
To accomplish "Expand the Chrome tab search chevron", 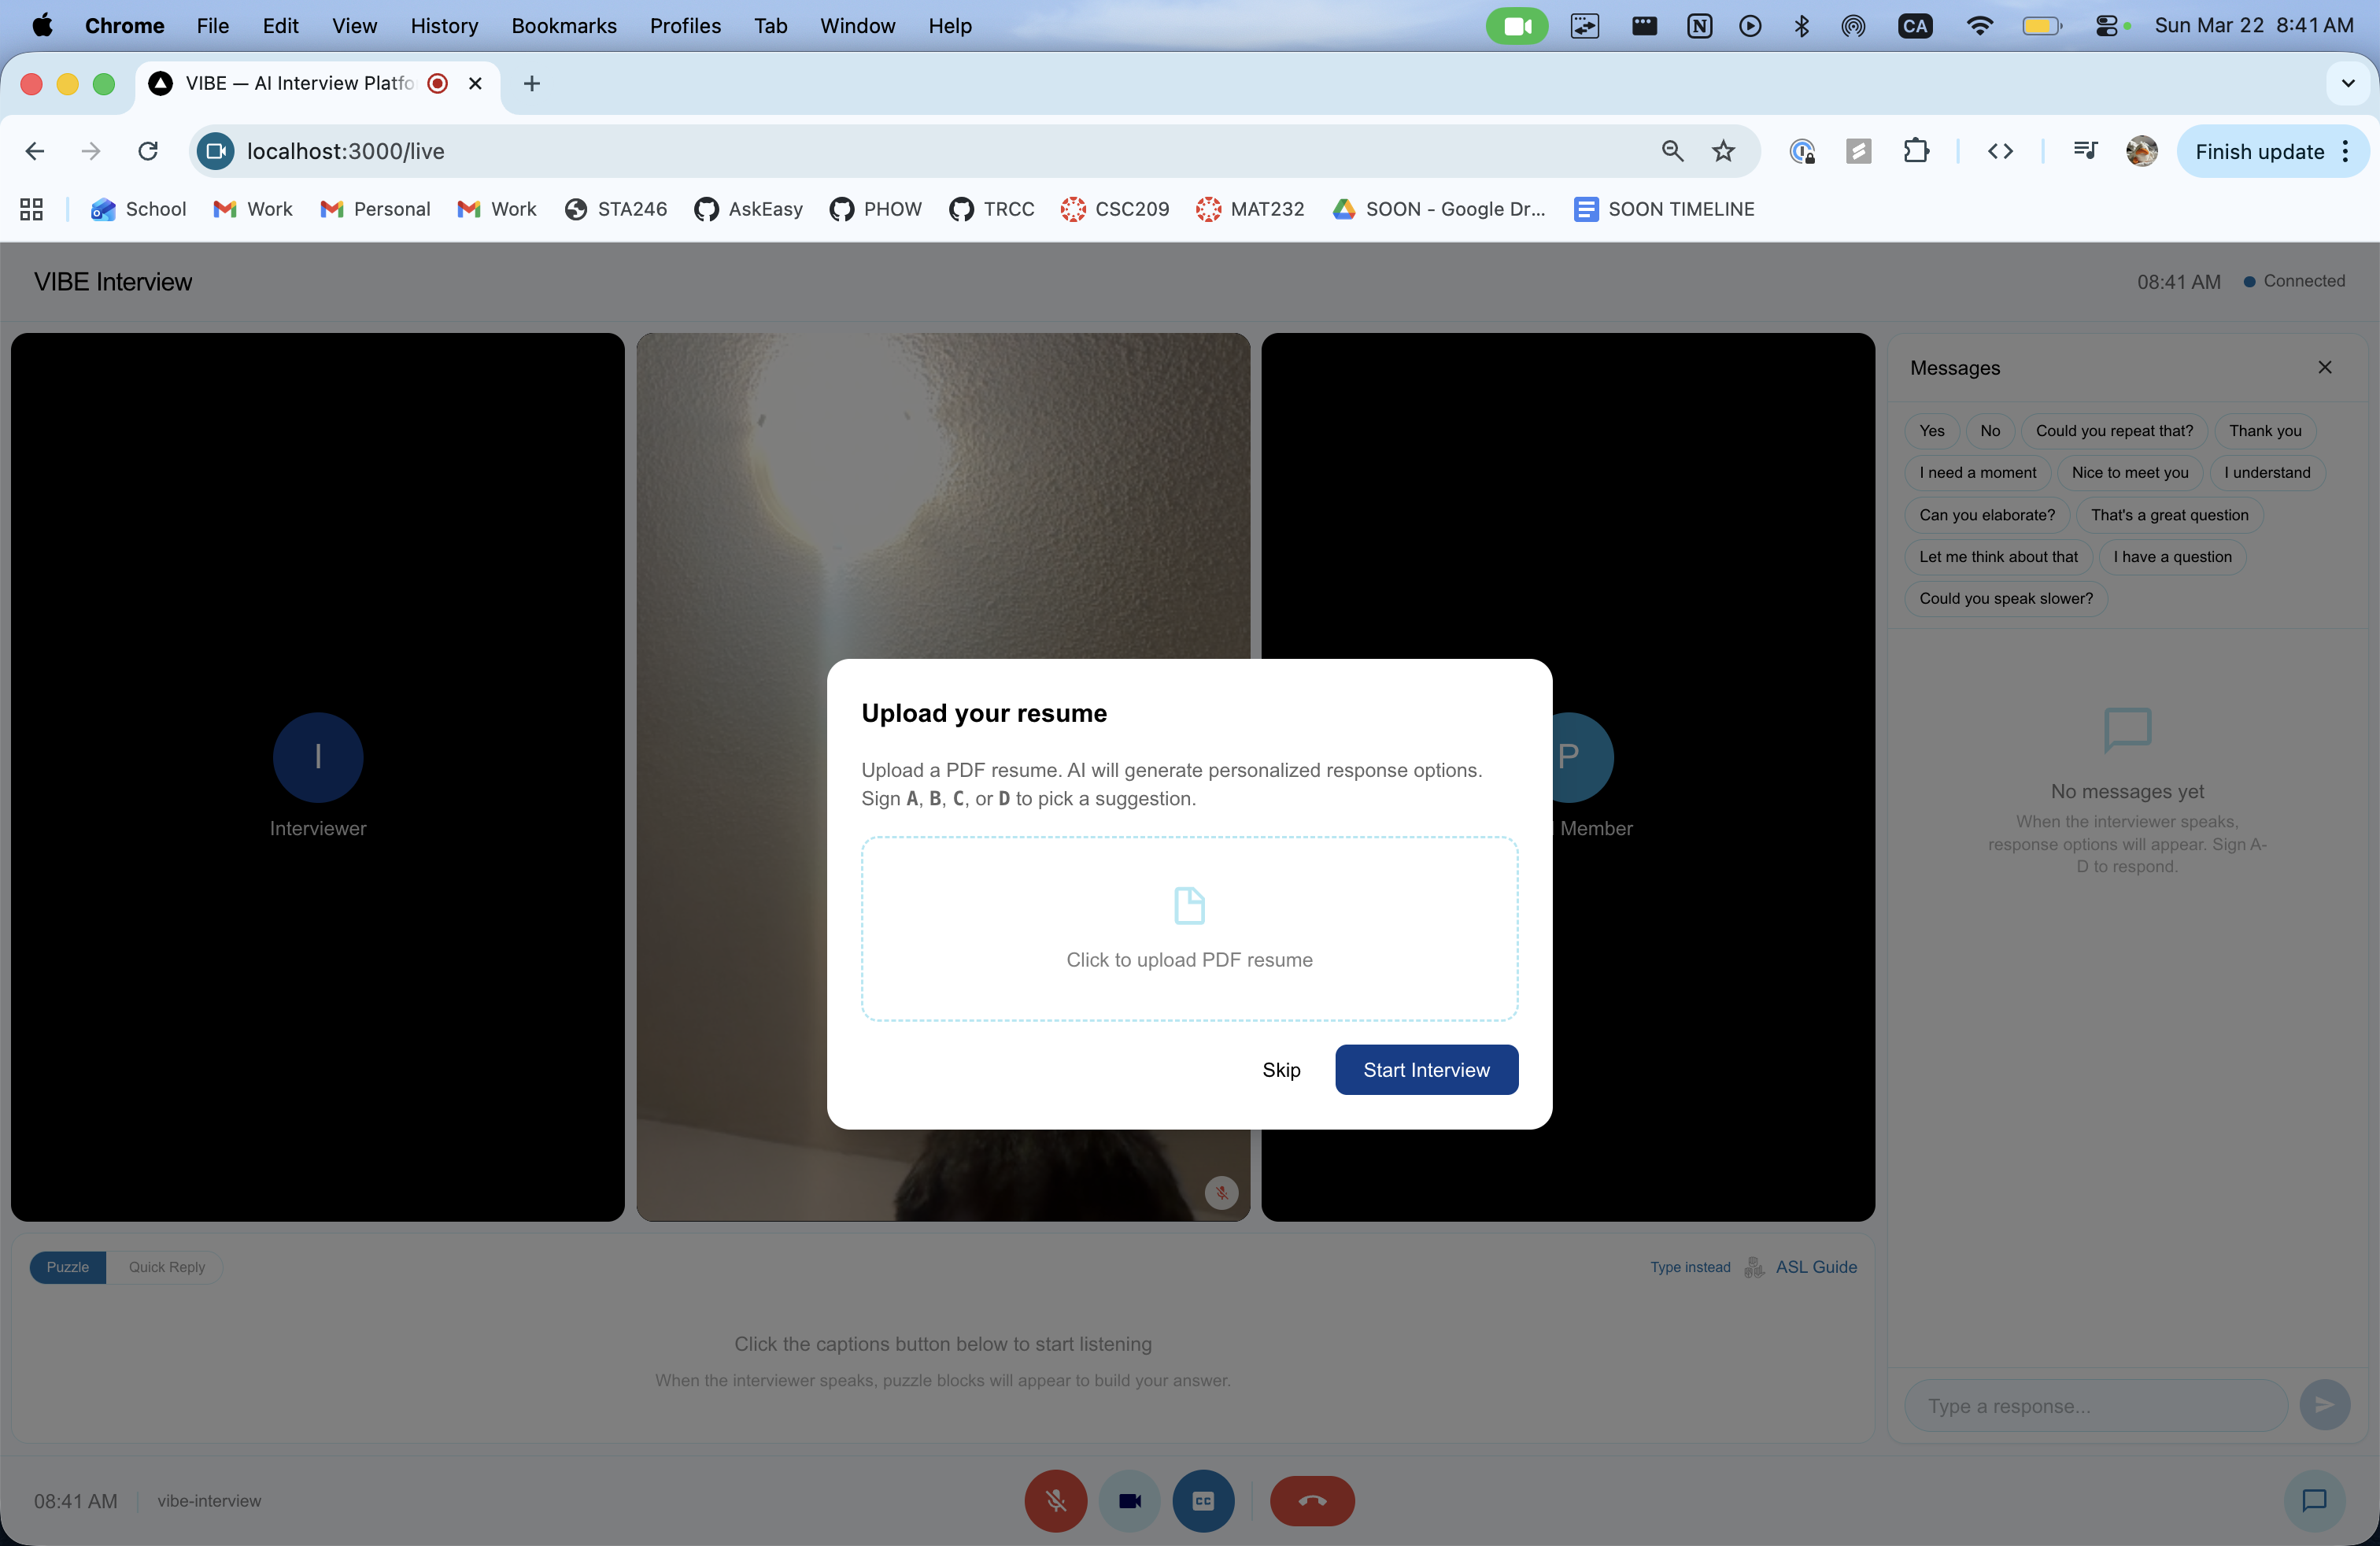I will point(2348,83).
